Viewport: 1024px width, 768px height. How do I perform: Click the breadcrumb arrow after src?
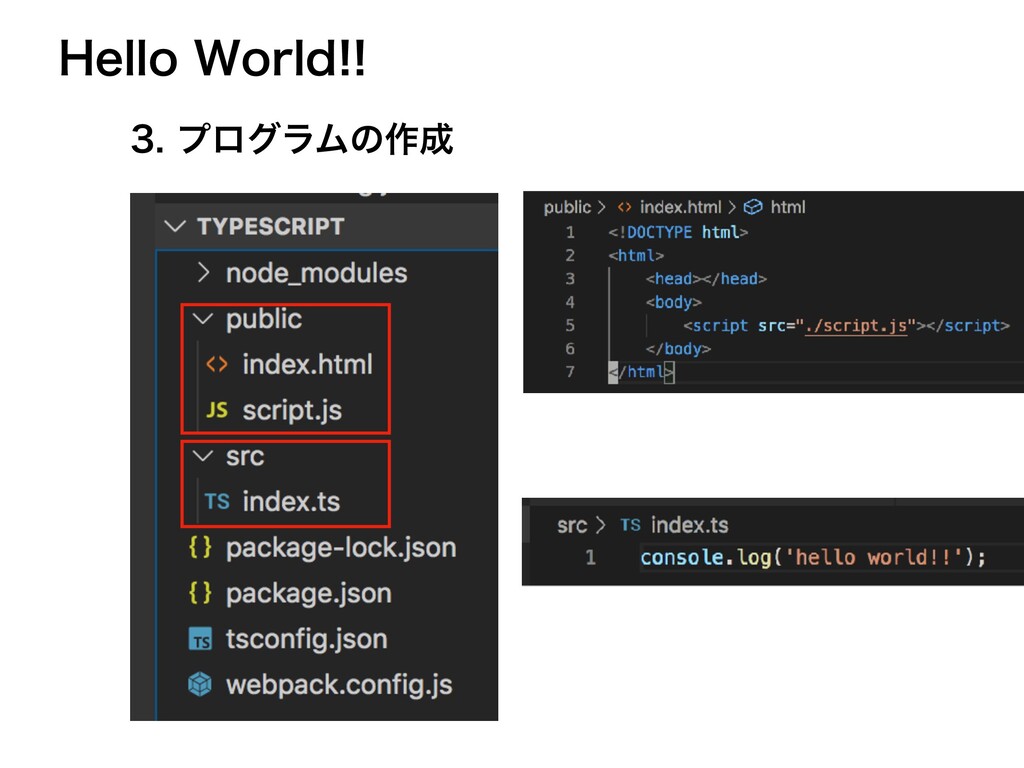tap(600, 525)
